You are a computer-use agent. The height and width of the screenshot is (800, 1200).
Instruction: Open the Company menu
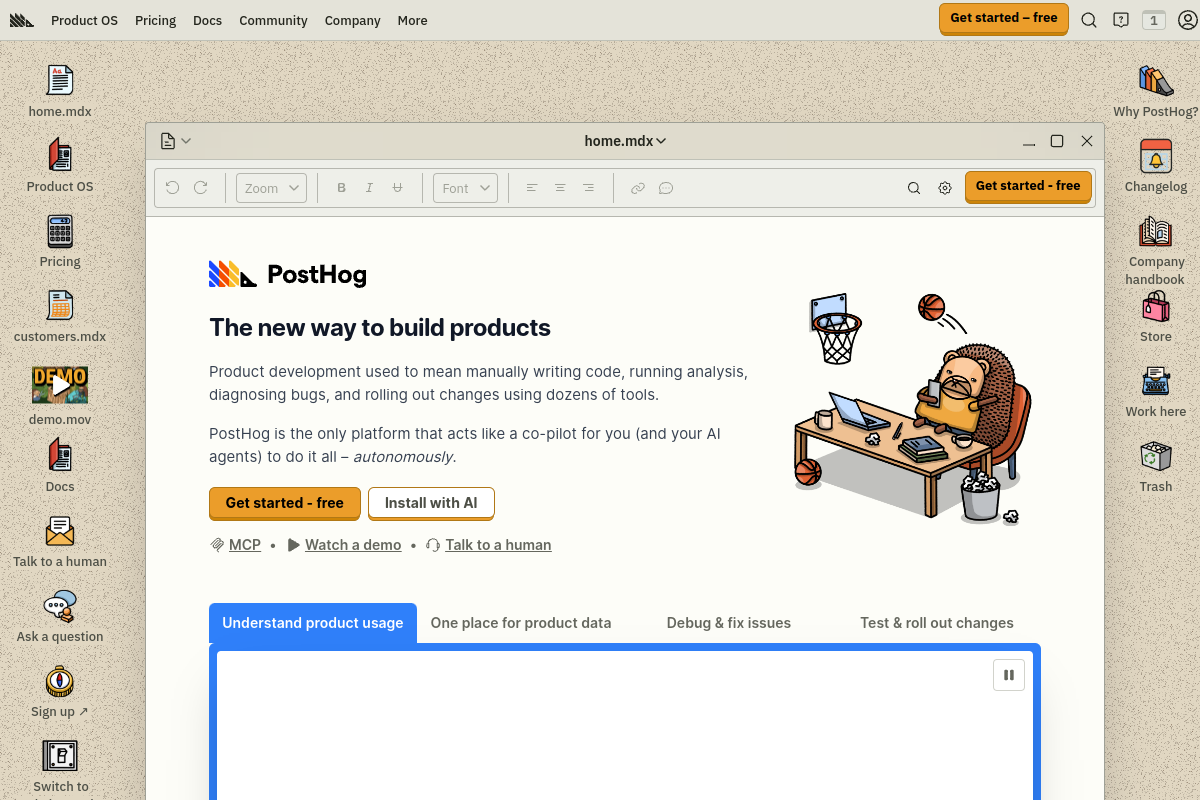[x=352, y=20]
